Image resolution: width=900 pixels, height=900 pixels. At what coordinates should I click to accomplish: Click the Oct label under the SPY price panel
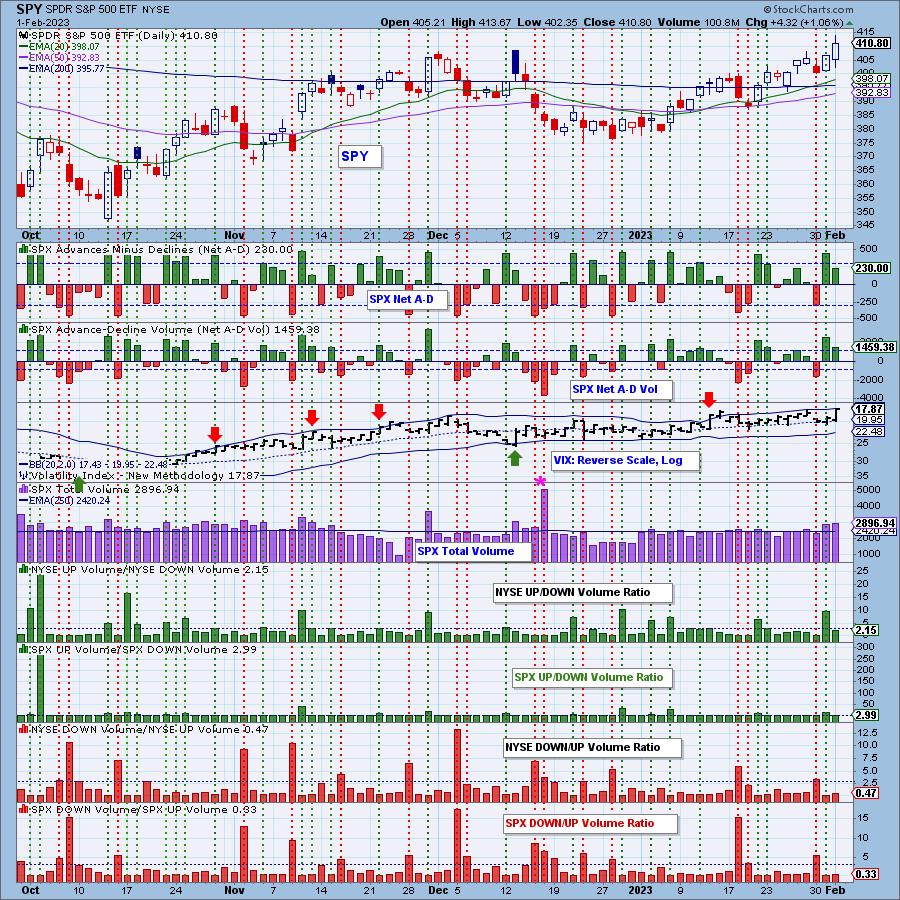(30, 235)
